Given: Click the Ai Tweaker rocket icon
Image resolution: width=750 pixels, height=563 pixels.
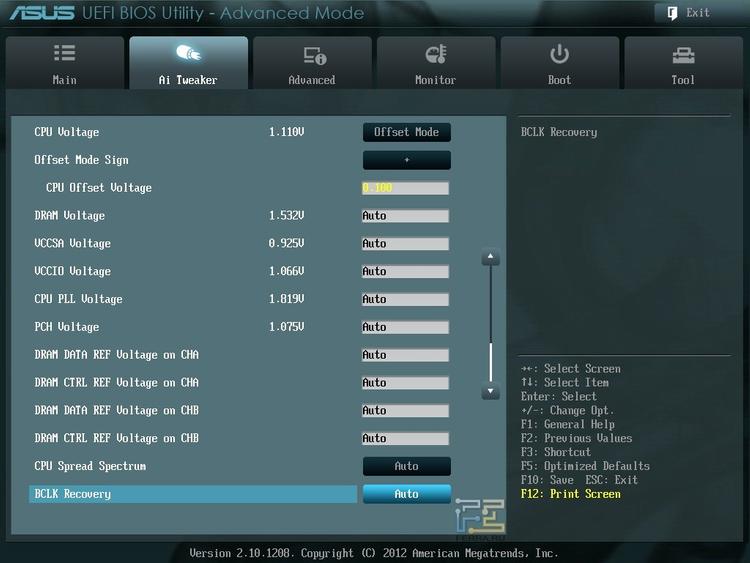Looking at the screenshot, I should pos(188,53).
